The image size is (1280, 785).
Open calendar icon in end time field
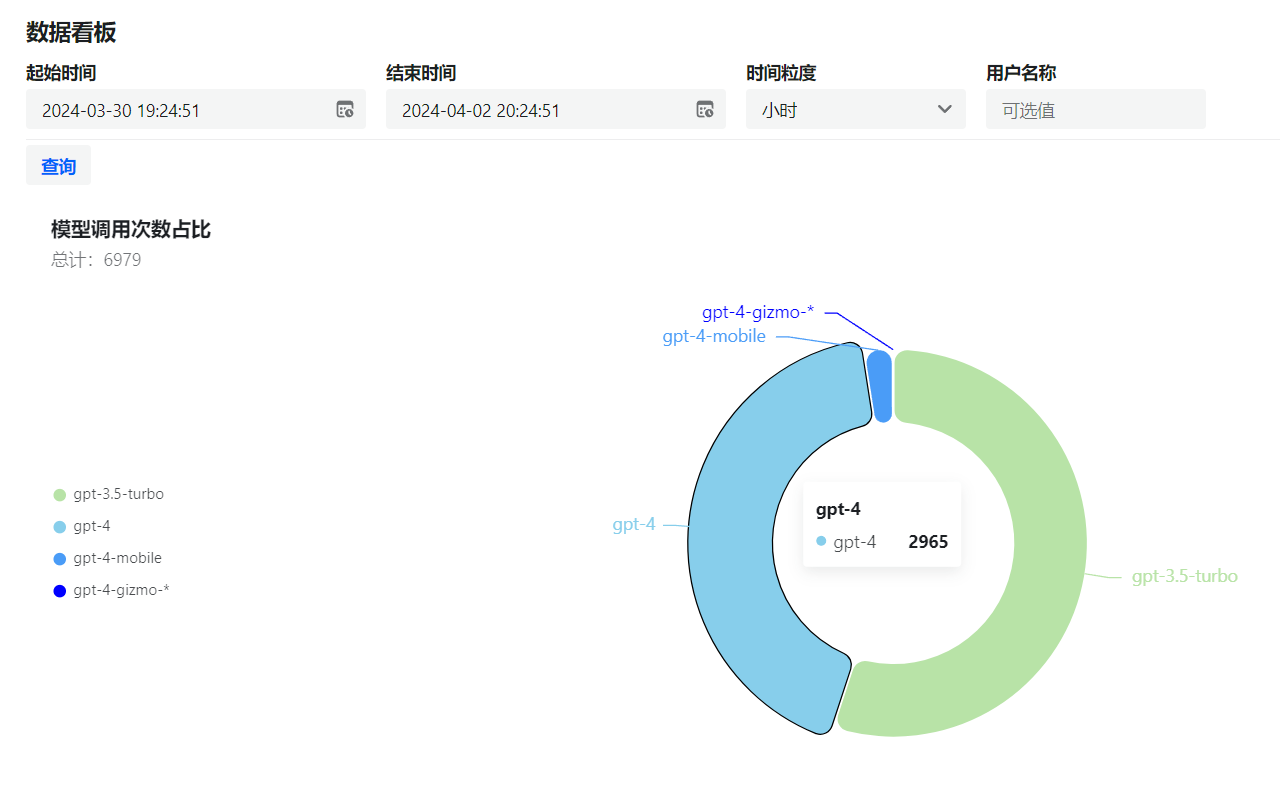(x=705, y=110)
